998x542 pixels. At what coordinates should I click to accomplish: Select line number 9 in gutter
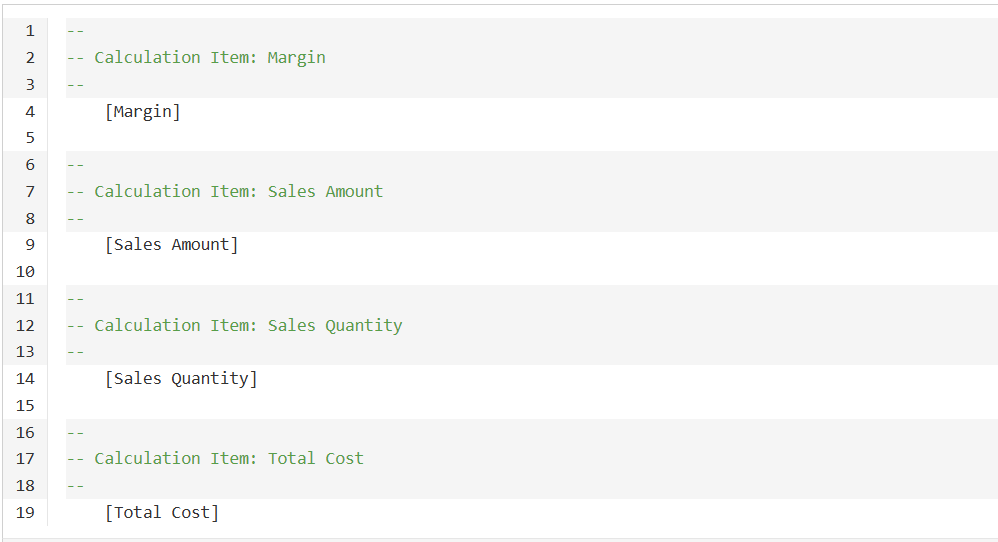[29, 245]
